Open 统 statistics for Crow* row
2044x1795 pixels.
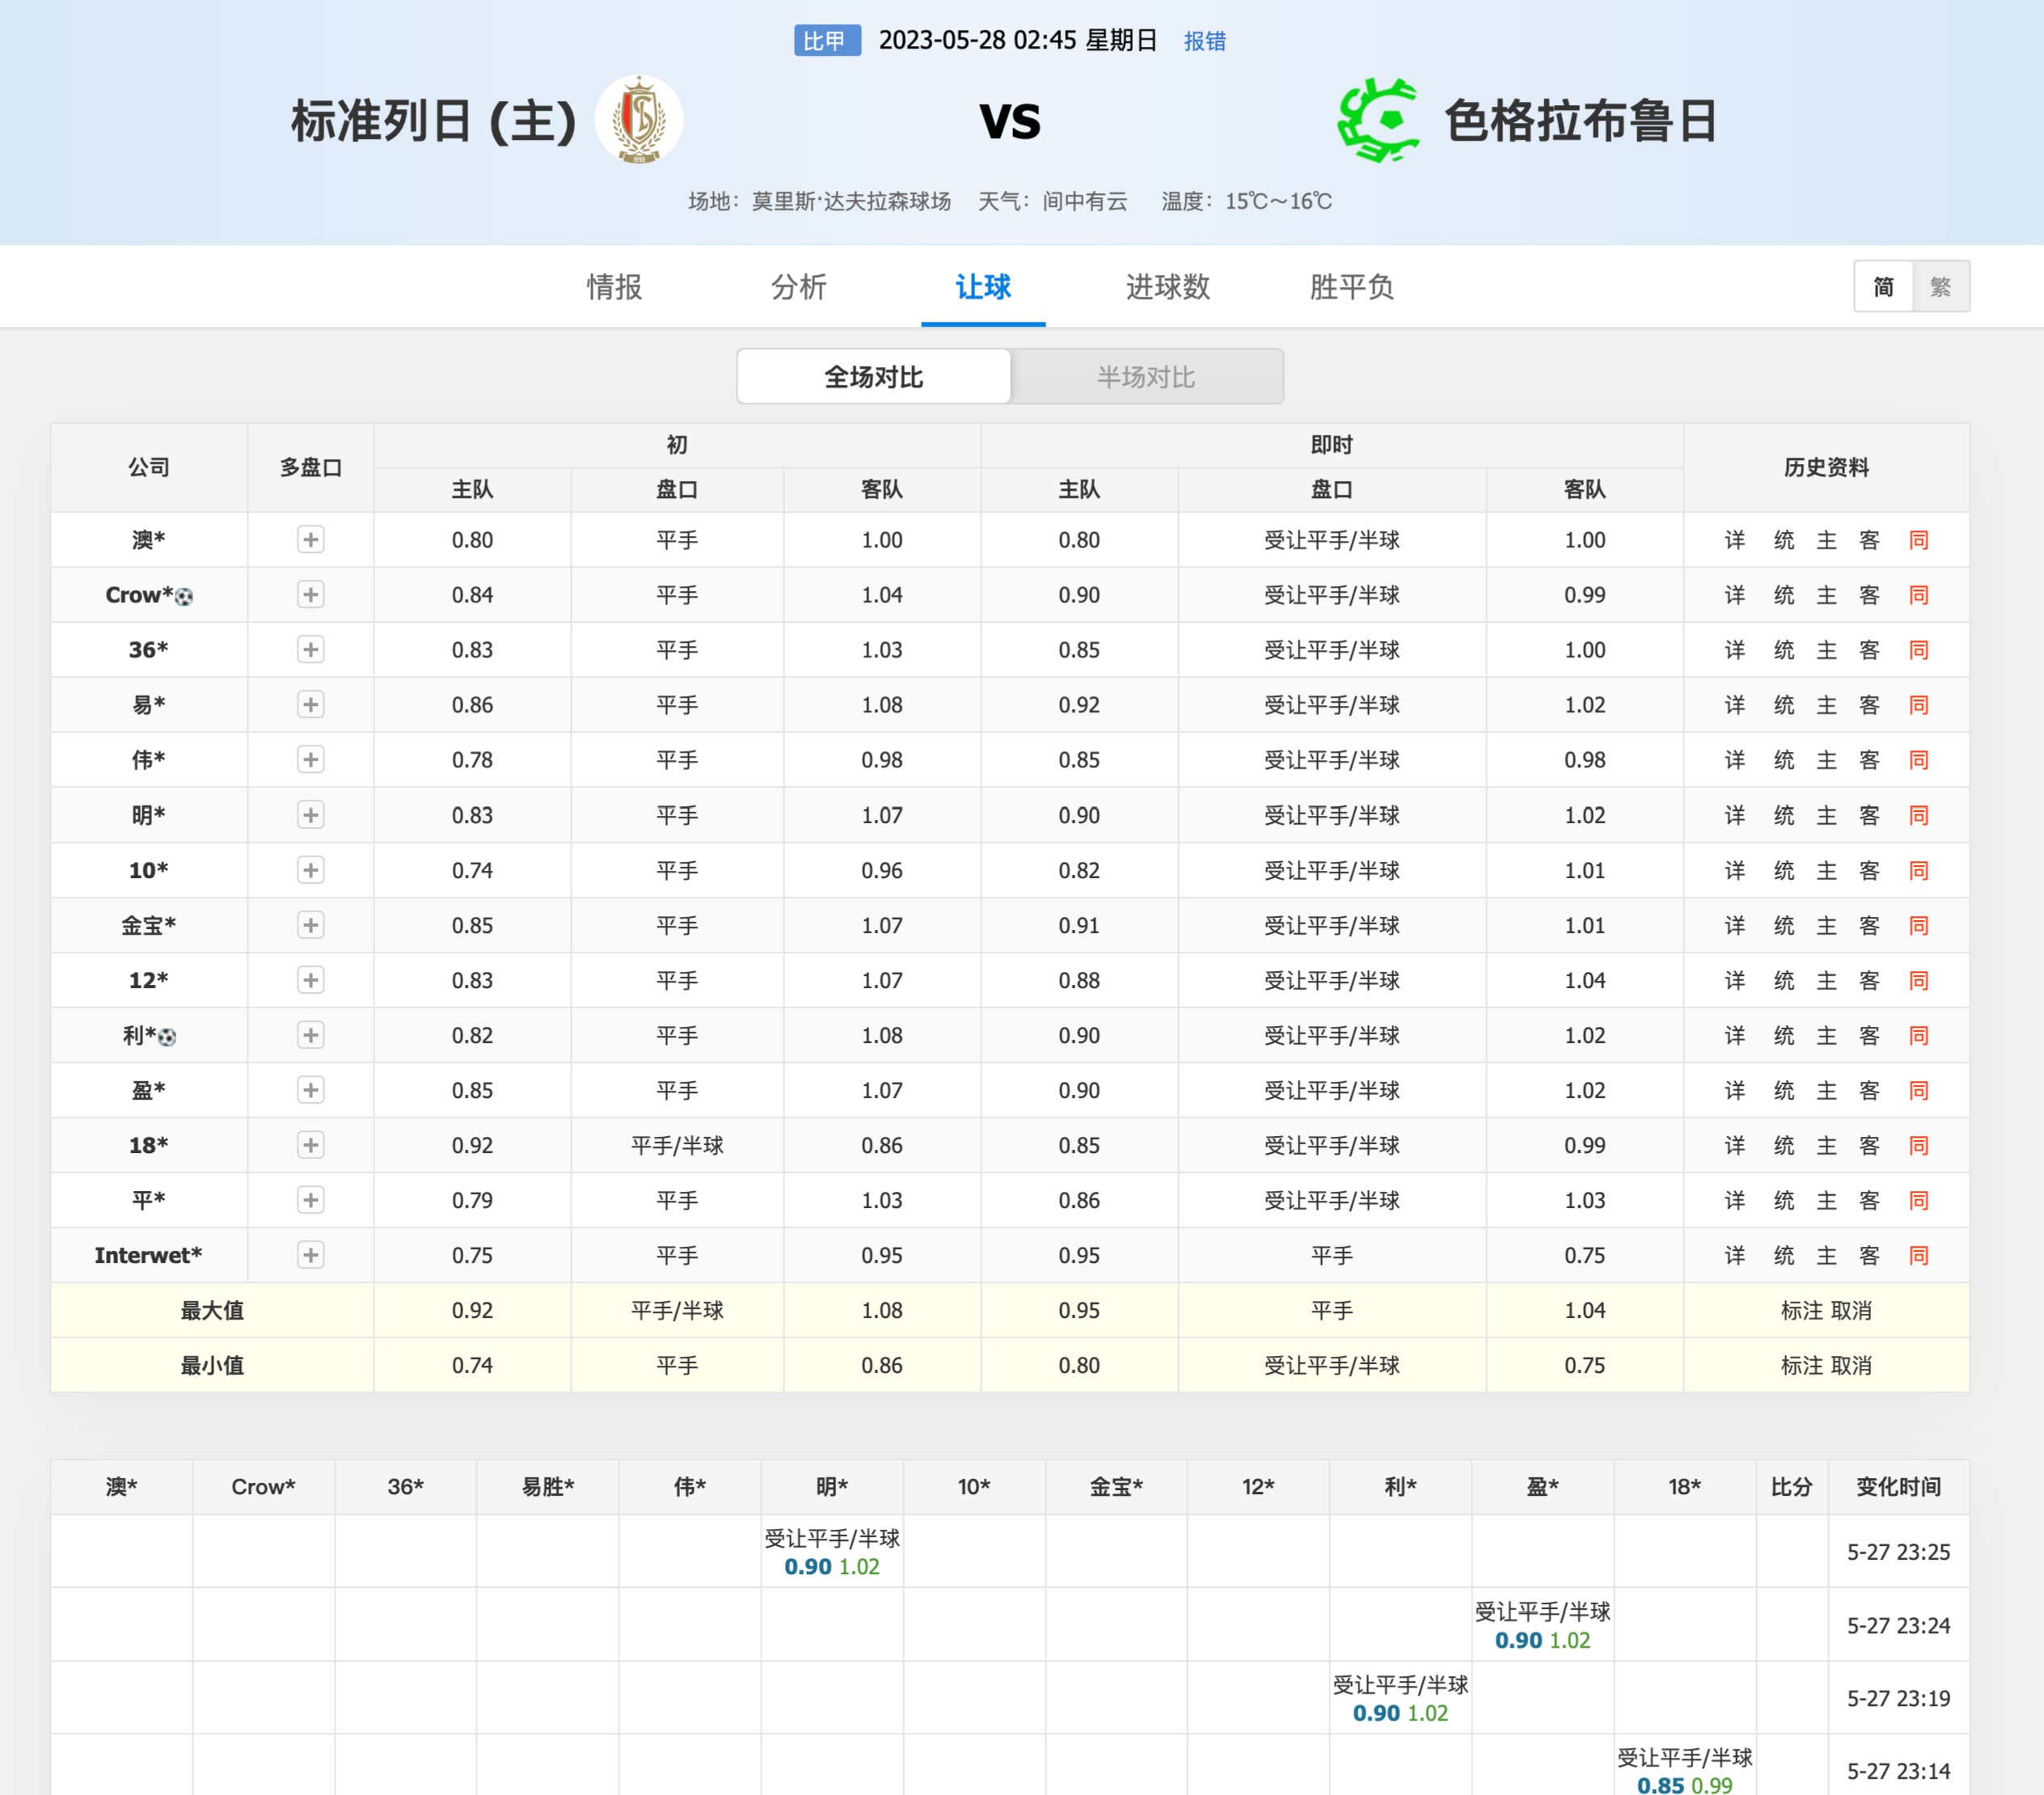tap(1784, 595)
